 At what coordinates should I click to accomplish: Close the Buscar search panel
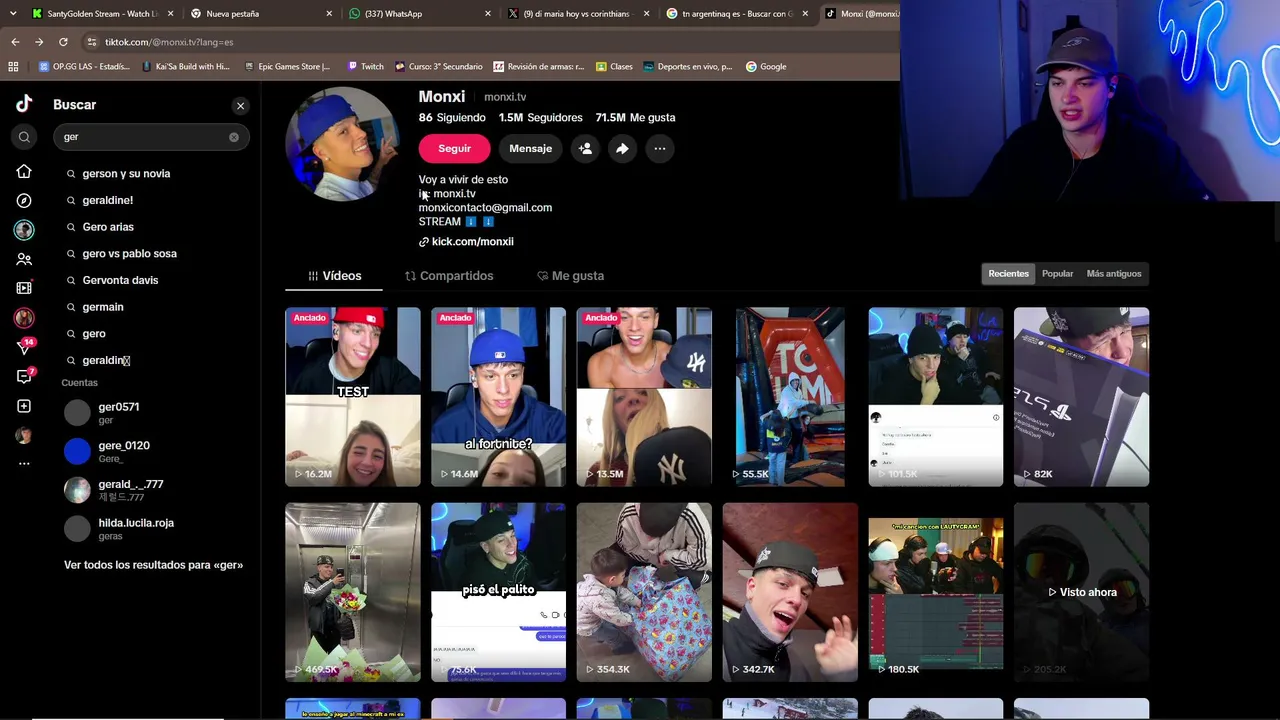240,105
